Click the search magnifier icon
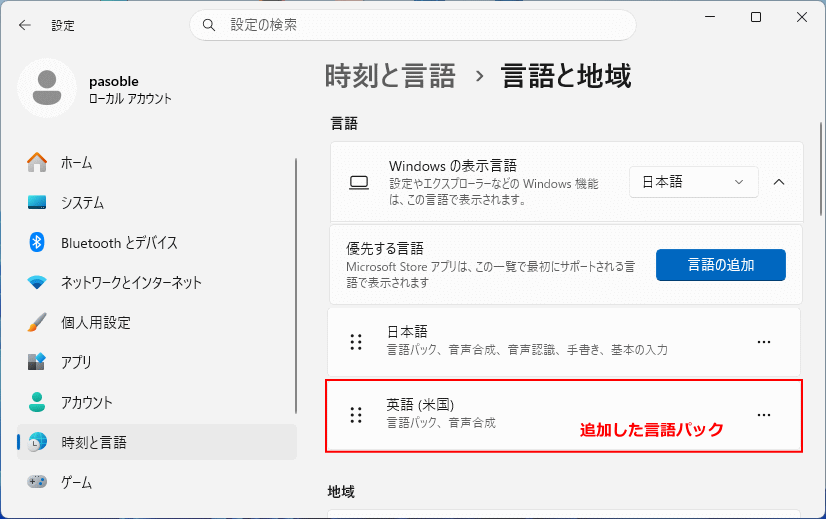This screenshot has width=826, height=519. 209,25
